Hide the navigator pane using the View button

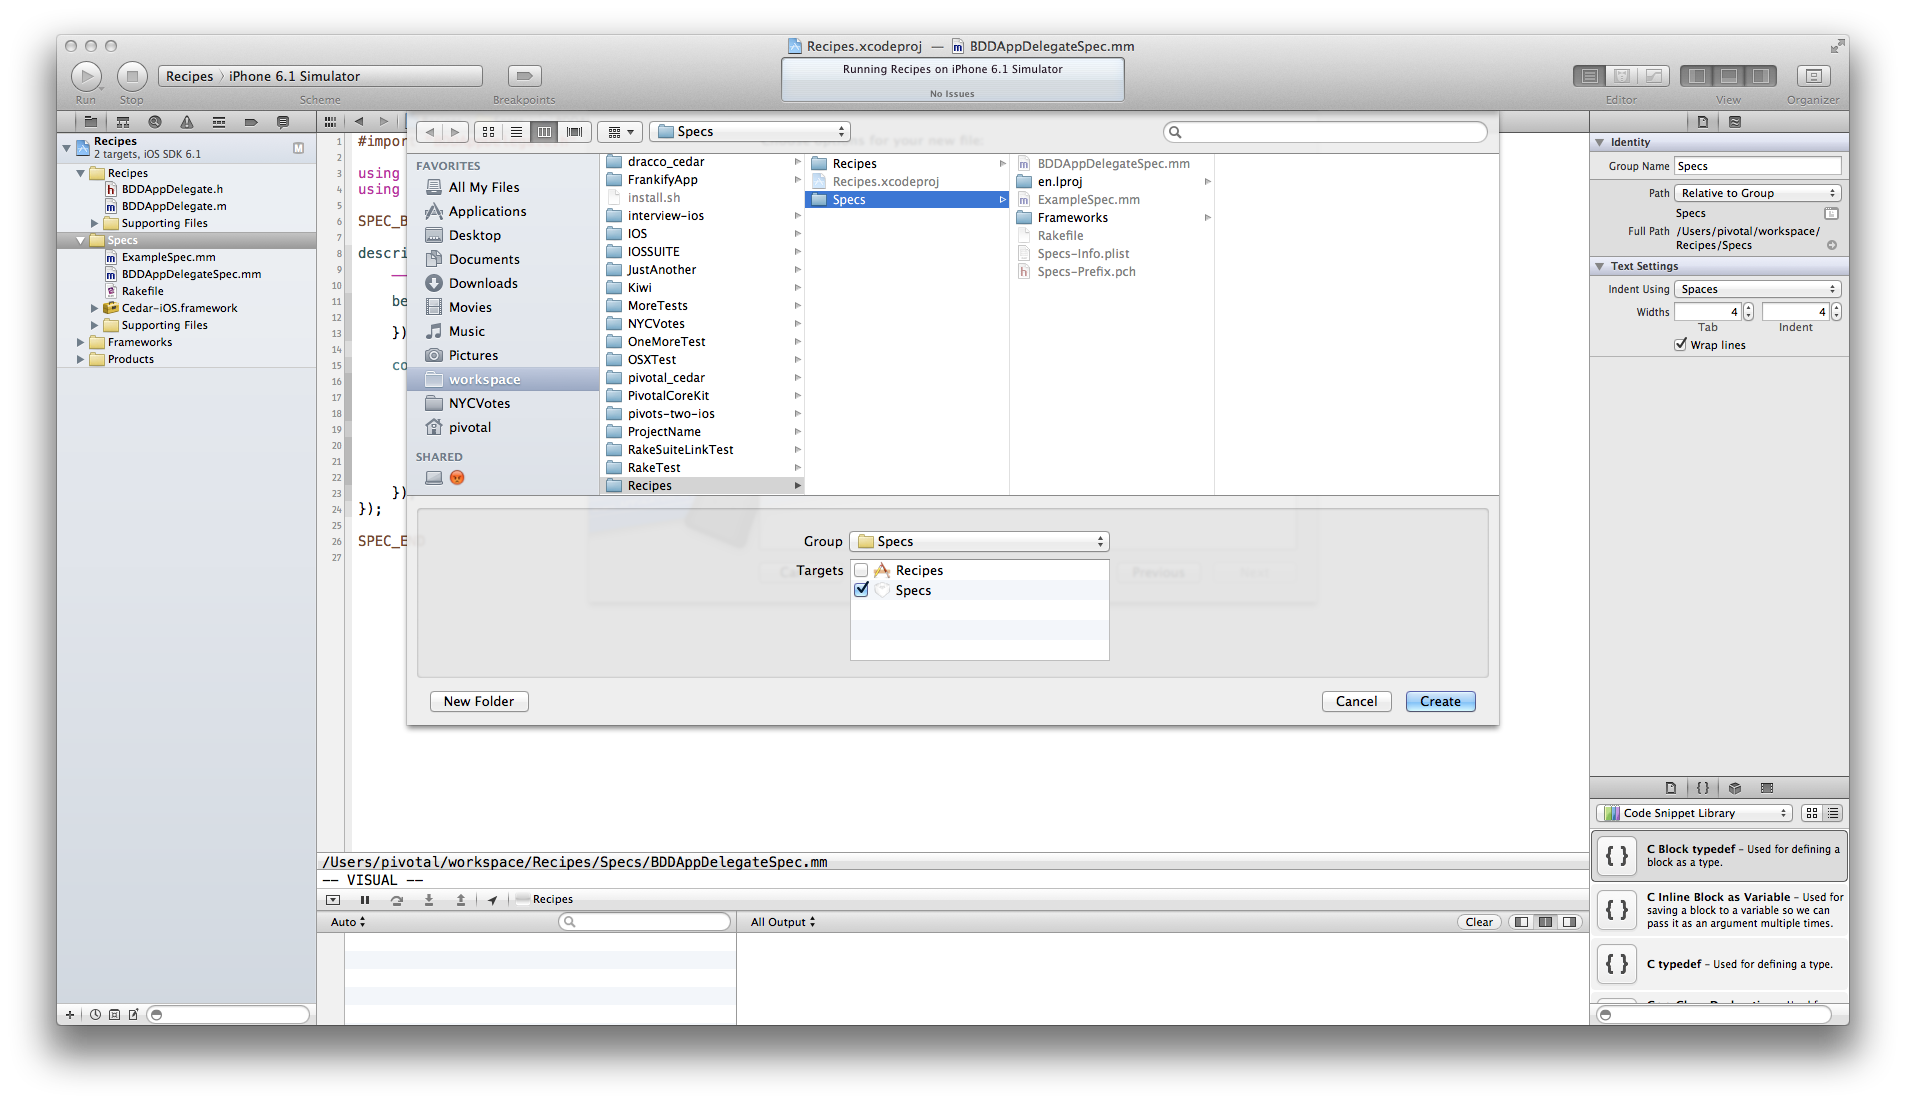(x=1696, y=76)
